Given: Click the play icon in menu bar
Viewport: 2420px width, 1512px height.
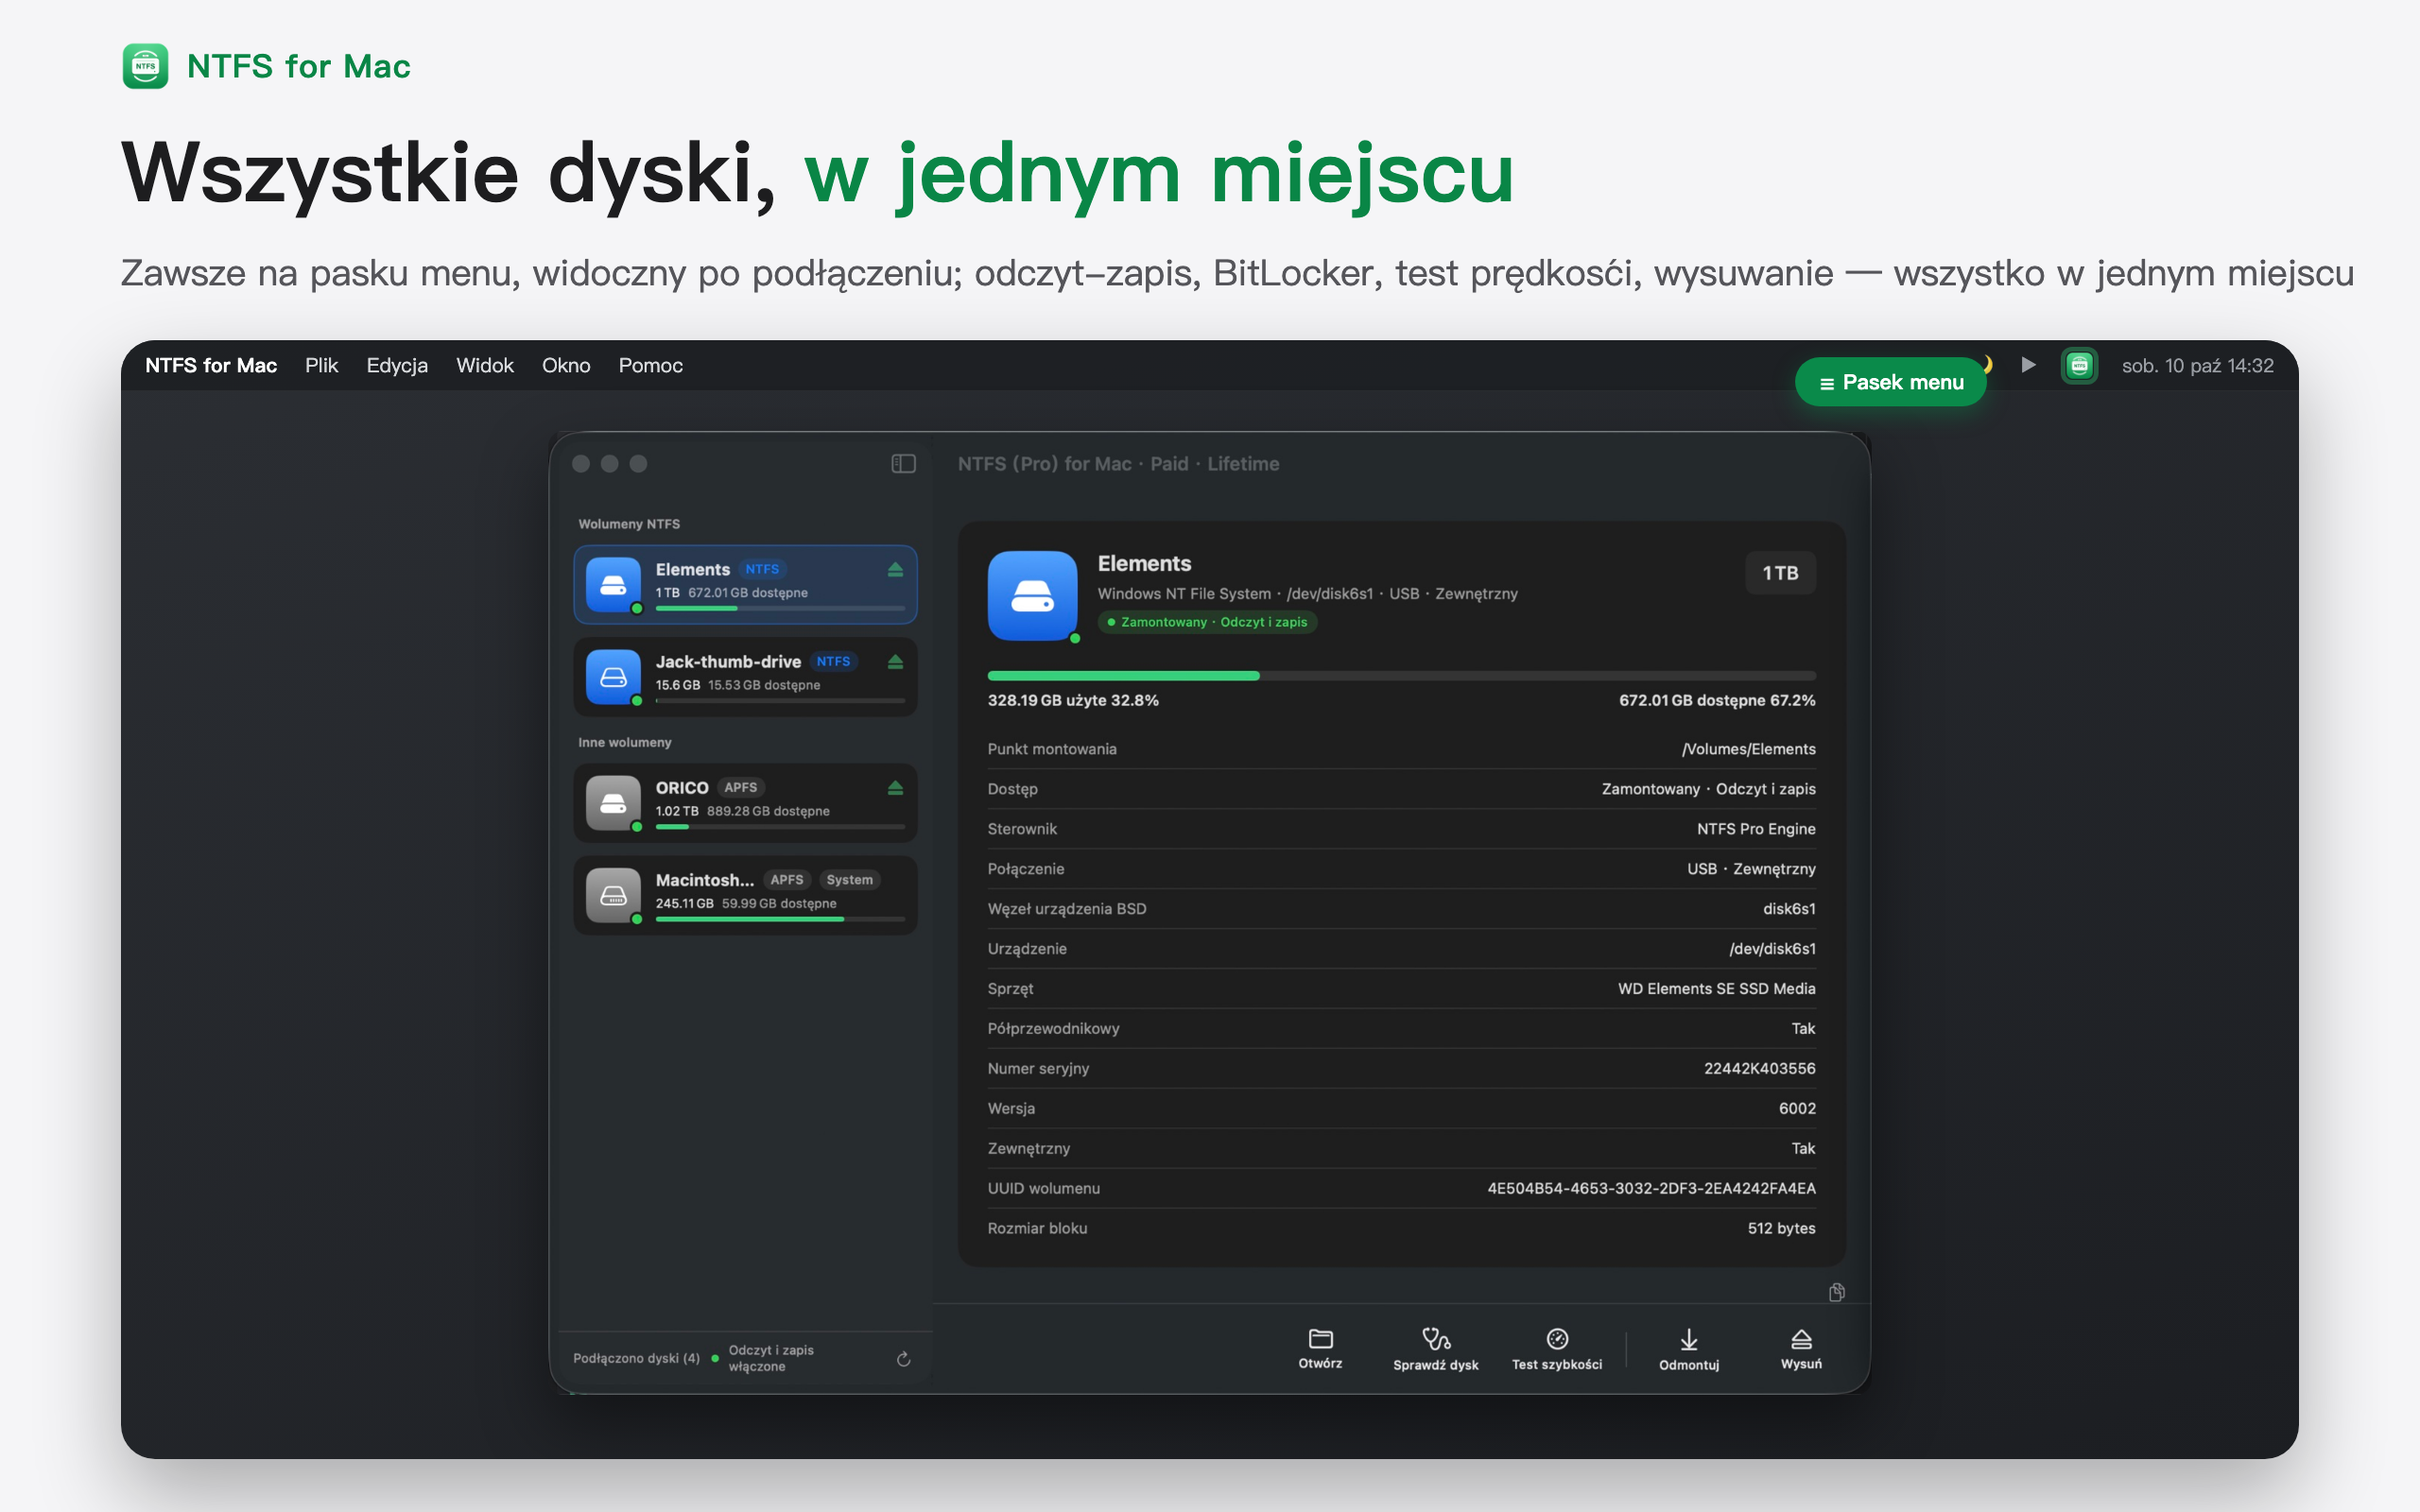Looking at the screenshot, I should 2028,365.
